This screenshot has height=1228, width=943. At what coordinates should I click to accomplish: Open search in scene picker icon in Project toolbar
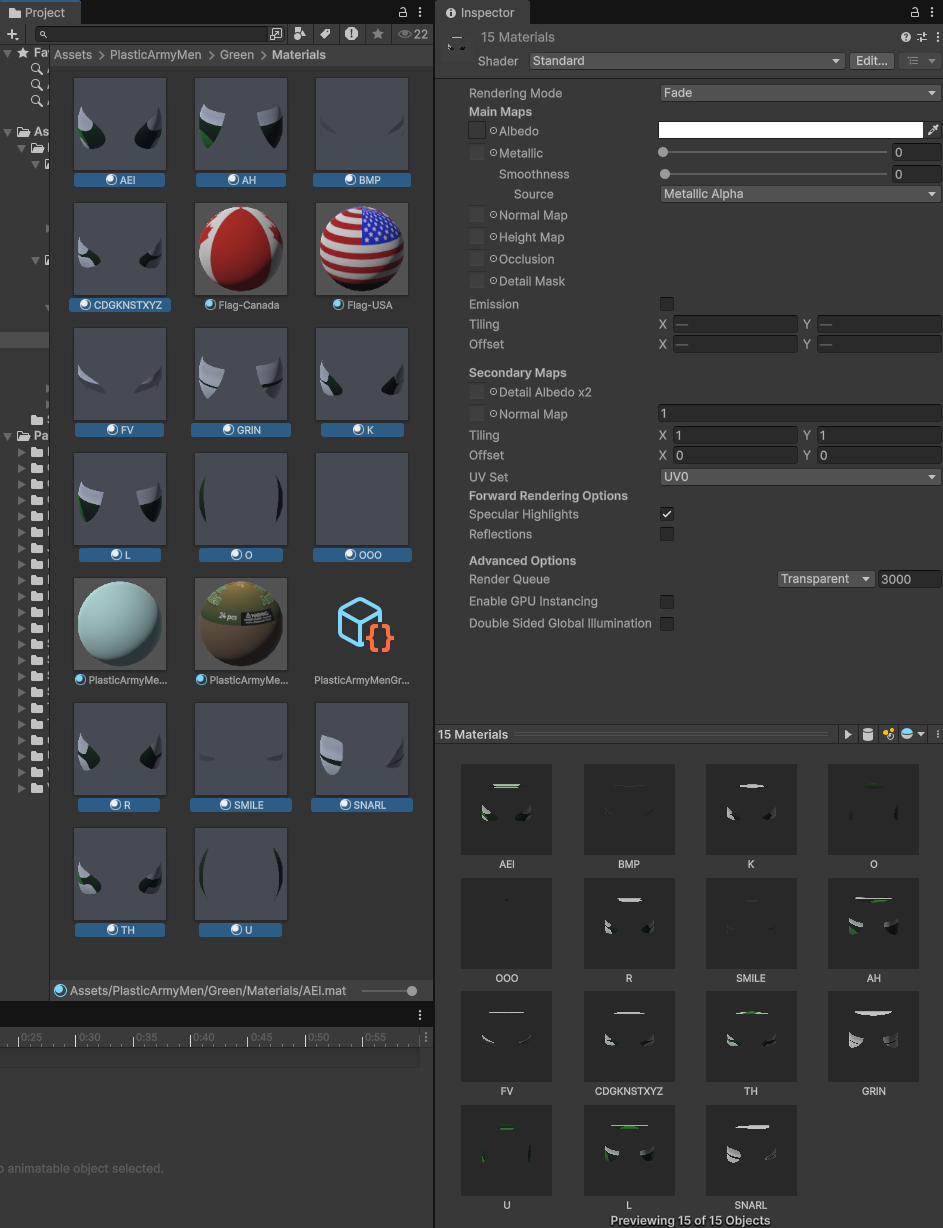[x=276, y=34]
